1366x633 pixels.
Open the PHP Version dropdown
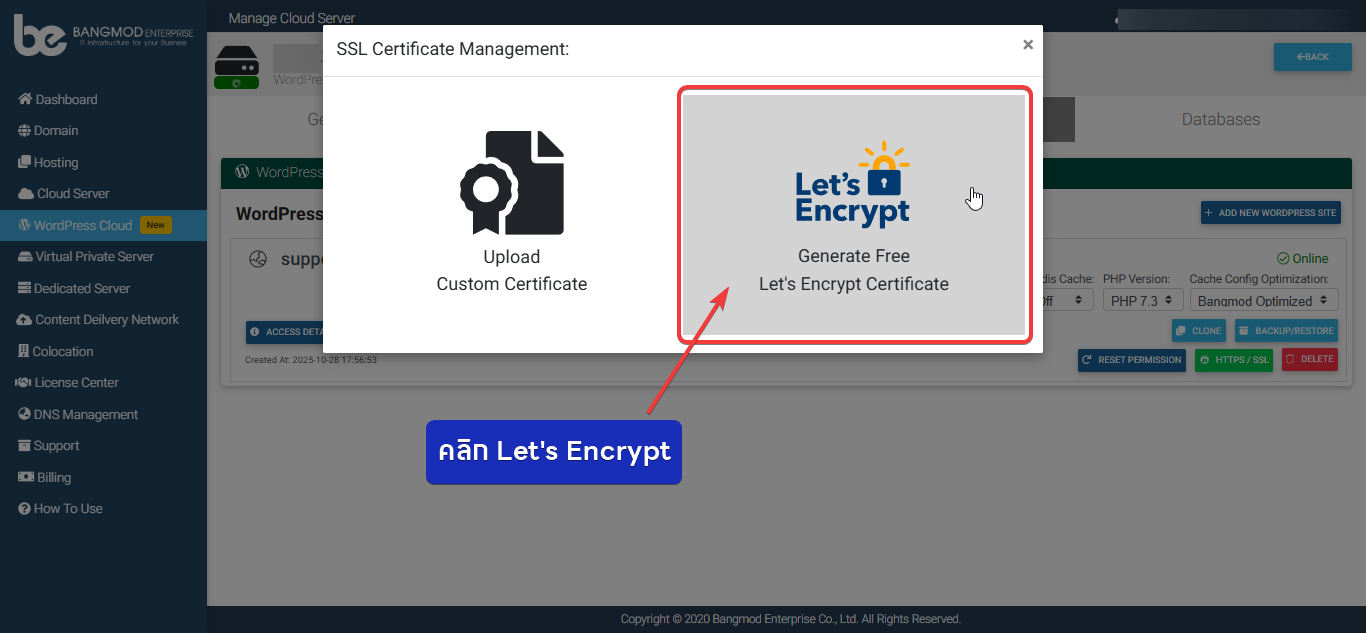1143,300
